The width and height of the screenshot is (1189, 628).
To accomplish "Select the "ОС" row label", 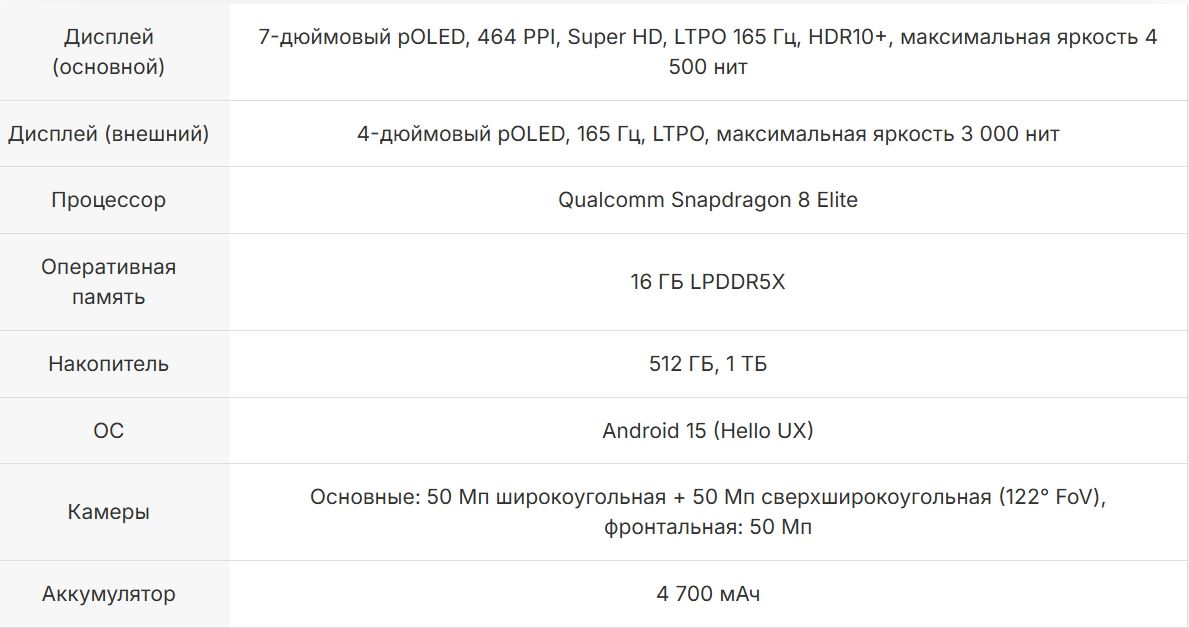I will tap(108, 431).
